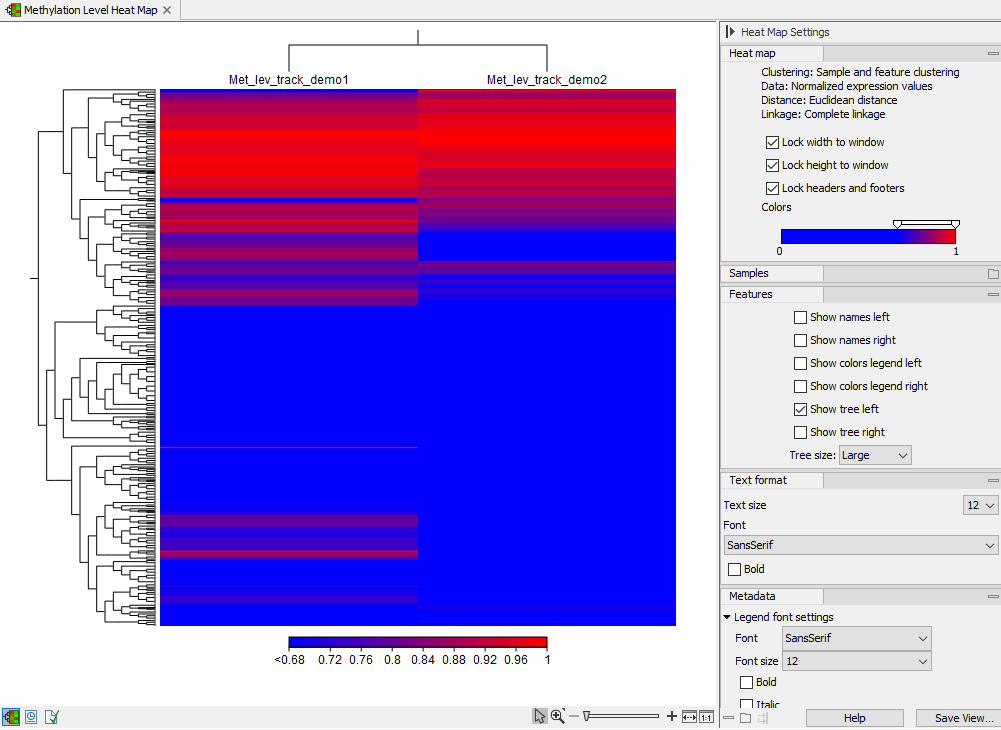Select the Heat Map view icon
The image size is (1001, 730).
11,716
